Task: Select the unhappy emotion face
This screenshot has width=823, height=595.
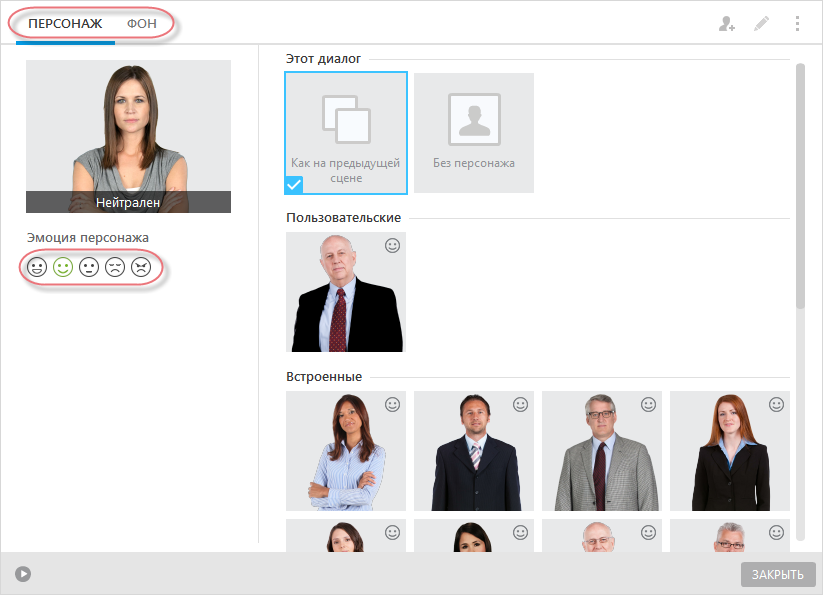Action: click(x=115, y=267)
